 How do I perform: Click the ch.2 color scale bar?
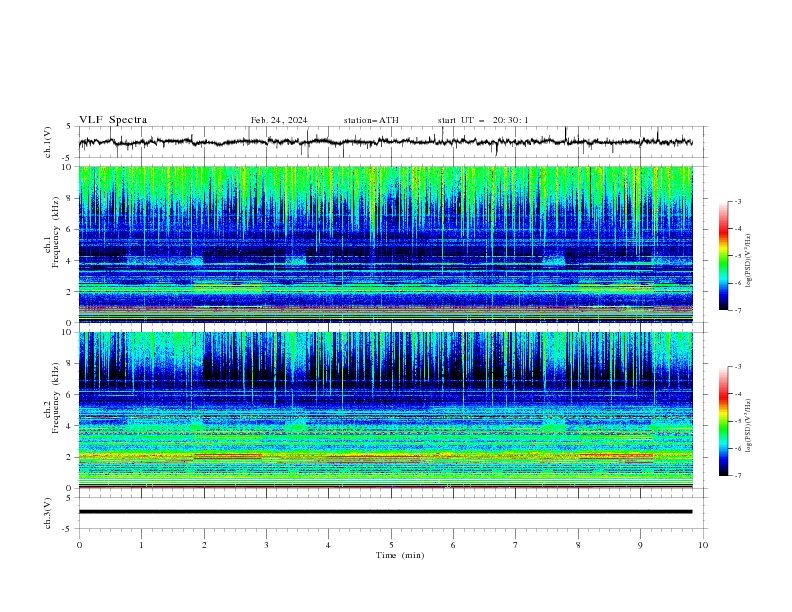point(723,421)
